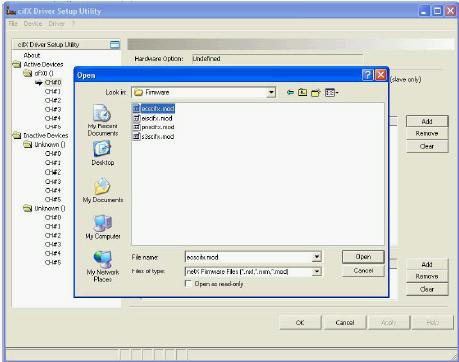Viewport: 459px width, 362px height.
Task: Click the cifX Driver Setup Utility panel header icon
Action: pos(115,44)
